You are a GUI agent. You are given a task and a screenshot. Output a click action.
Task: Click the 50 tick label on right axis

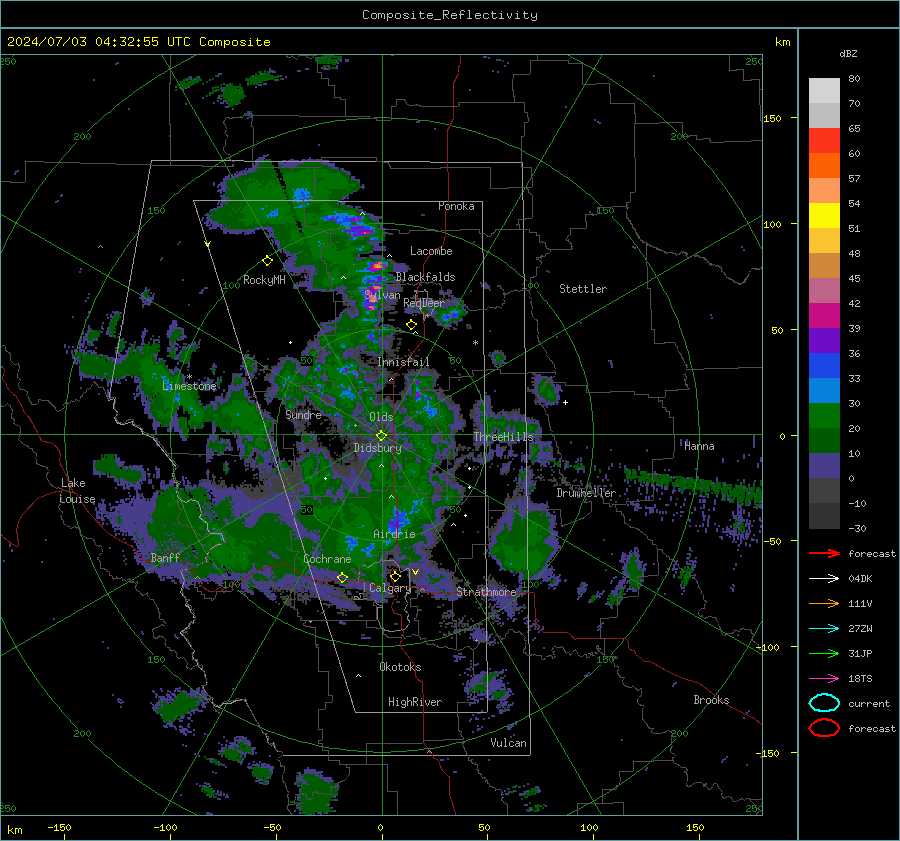tap(777, 330)
